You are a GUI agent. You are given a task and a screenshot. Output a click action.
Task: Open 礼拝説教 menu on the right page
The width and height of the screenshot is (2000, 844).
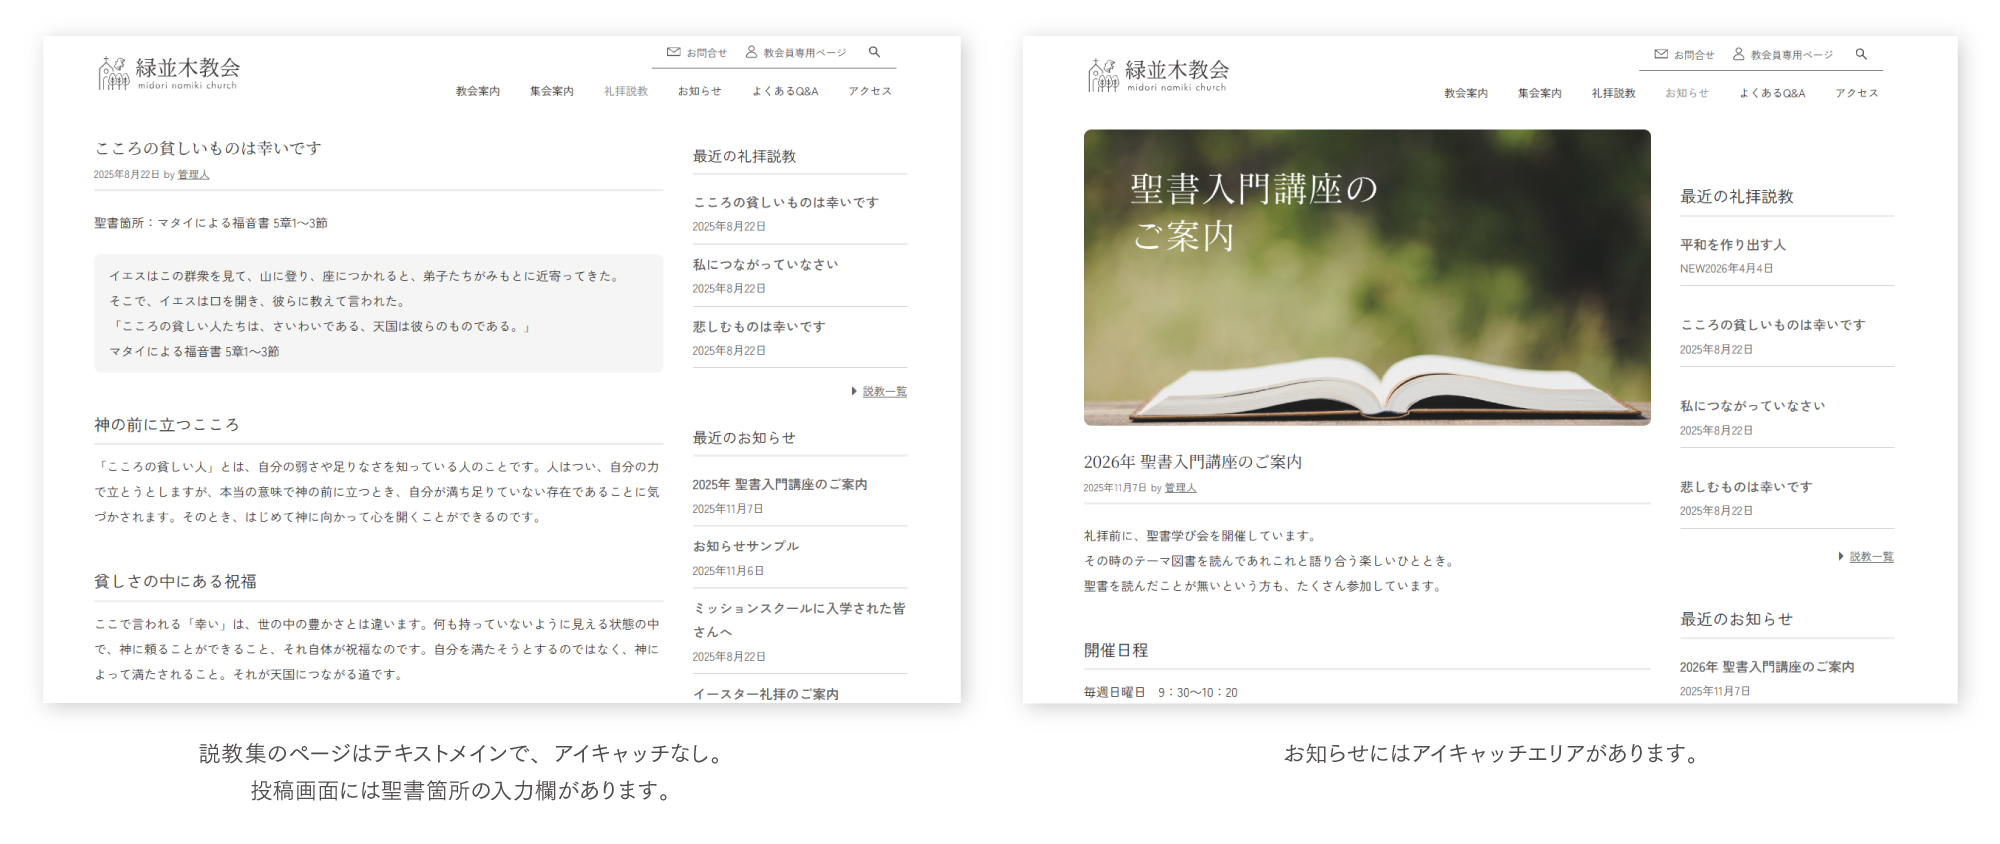click(1613, 93)
